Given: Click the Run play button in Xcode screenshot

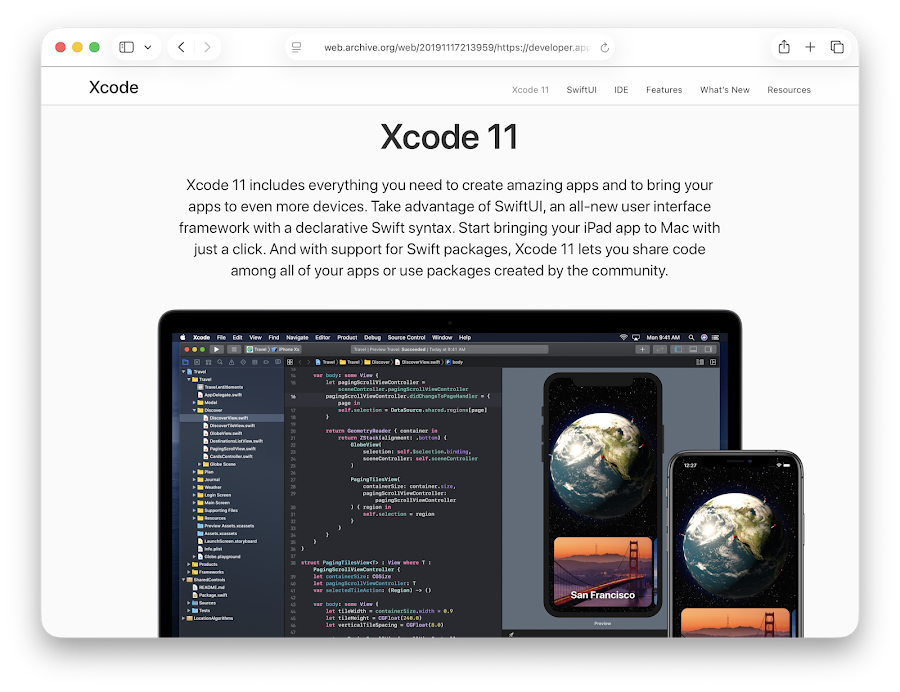Looking at the screenshot, I should [x=216, y=349].
